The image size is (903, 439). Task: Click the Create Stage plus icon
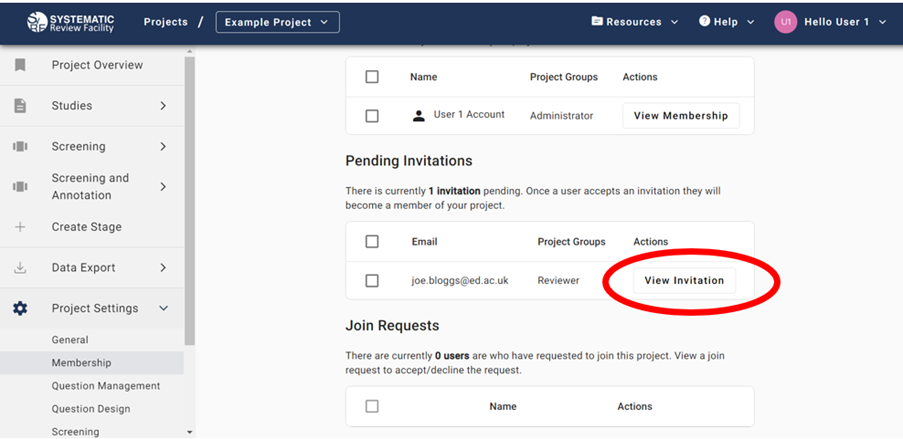click(20, 227)
